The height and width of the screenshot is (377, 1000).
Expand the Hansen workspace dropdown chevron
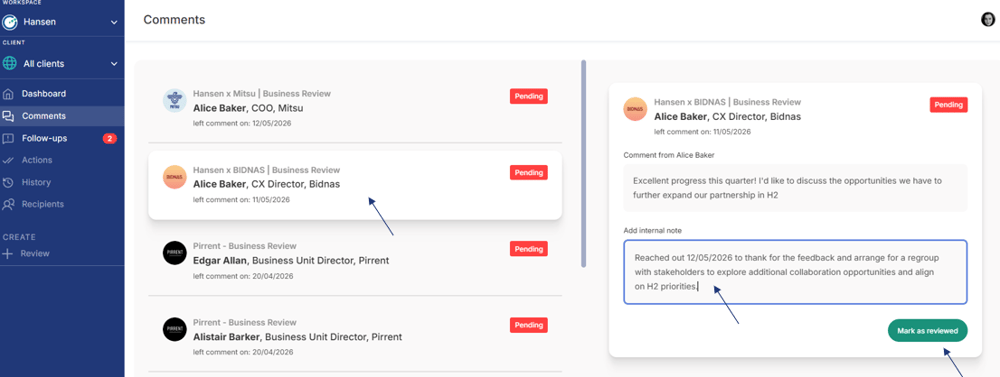[114, 22]
